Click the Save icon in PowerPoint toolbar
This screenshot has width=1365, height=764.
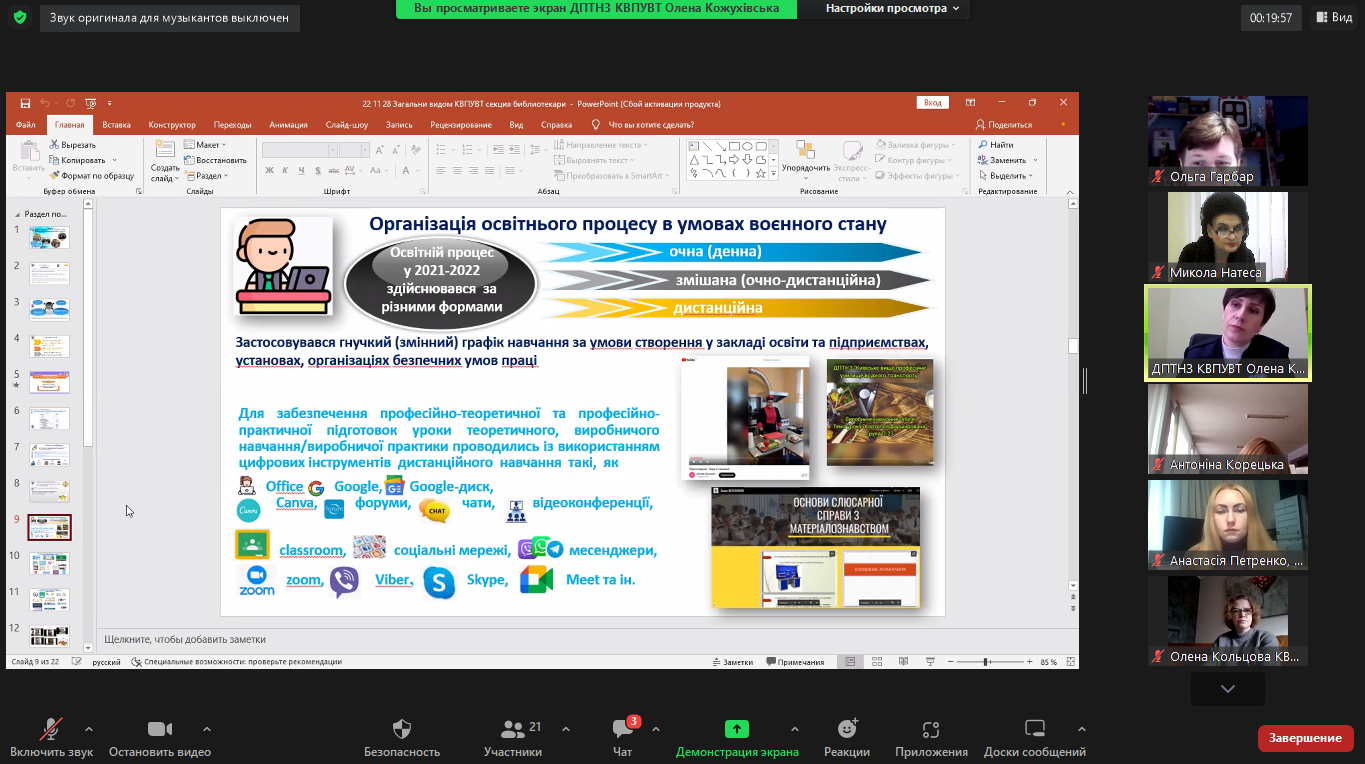click(x=24, y=103)
